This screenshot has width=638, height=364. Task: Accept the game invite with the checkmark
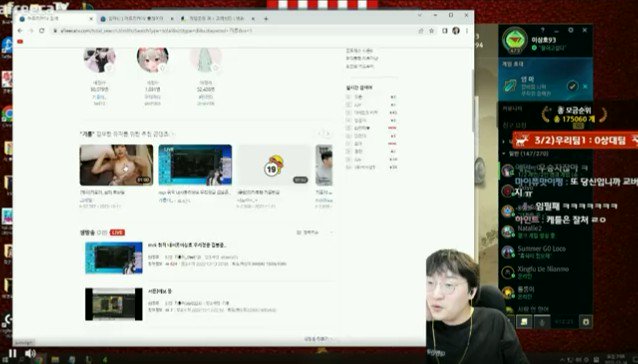point(572,86)
